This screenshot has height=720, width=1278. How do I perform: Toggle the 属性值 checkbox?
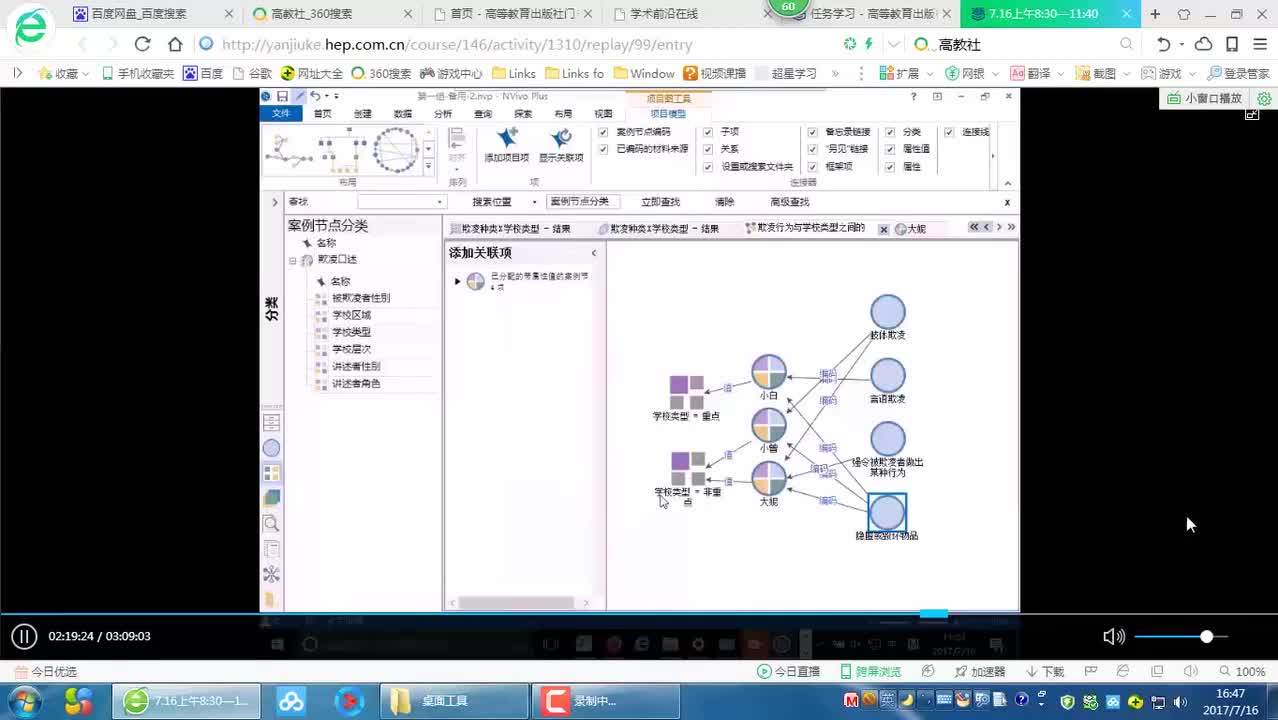tap(890, 149)
